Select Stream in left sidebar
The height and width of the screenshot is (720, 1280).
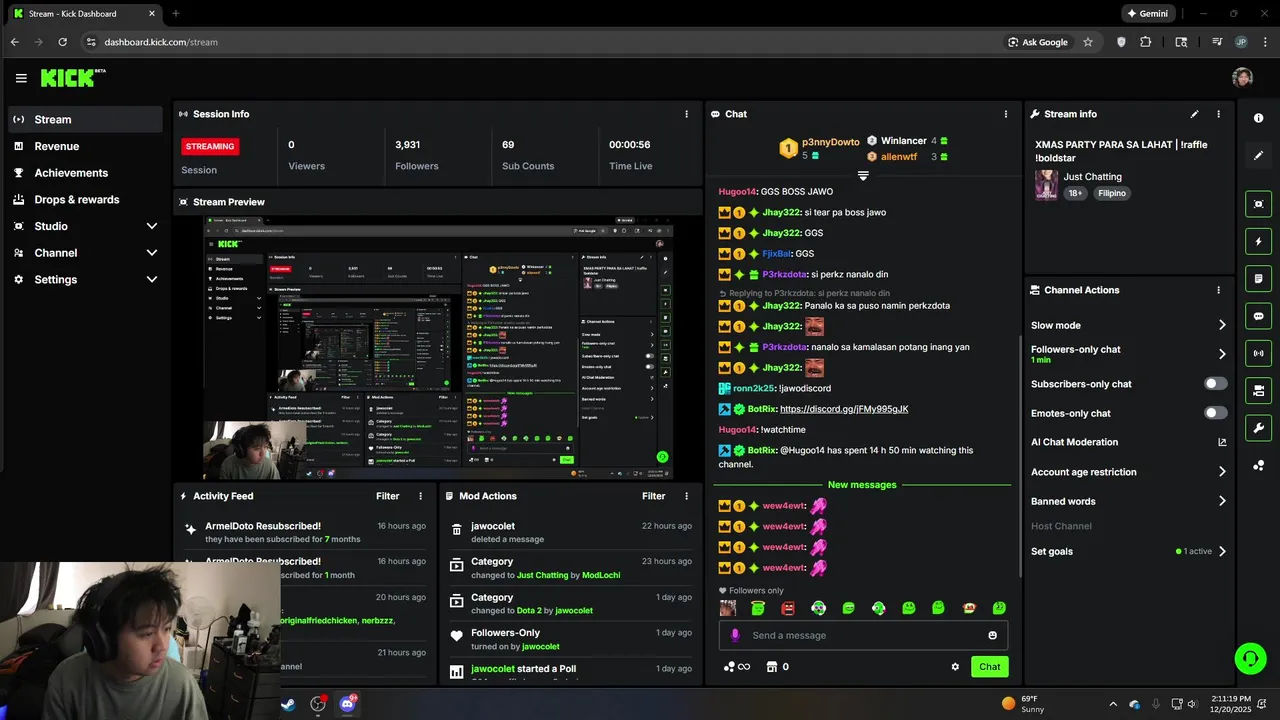pos(85,119)
